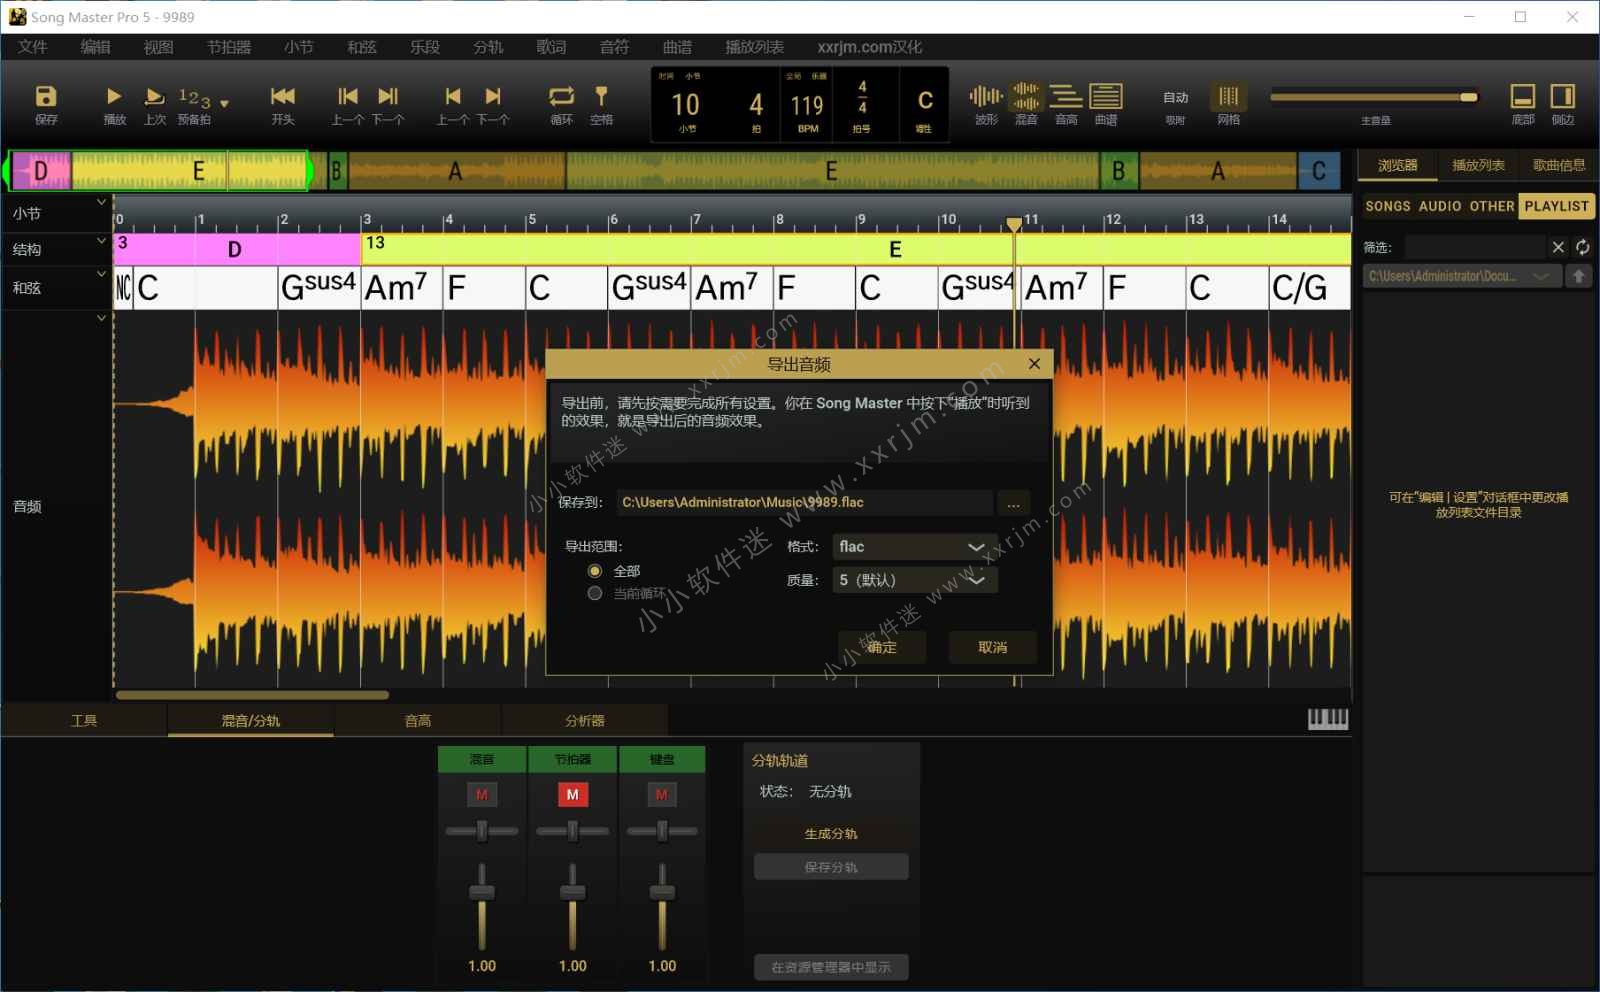Clear the filter with X icon
Viewport: 1600px width, 992px height.
pos(1558,247)
